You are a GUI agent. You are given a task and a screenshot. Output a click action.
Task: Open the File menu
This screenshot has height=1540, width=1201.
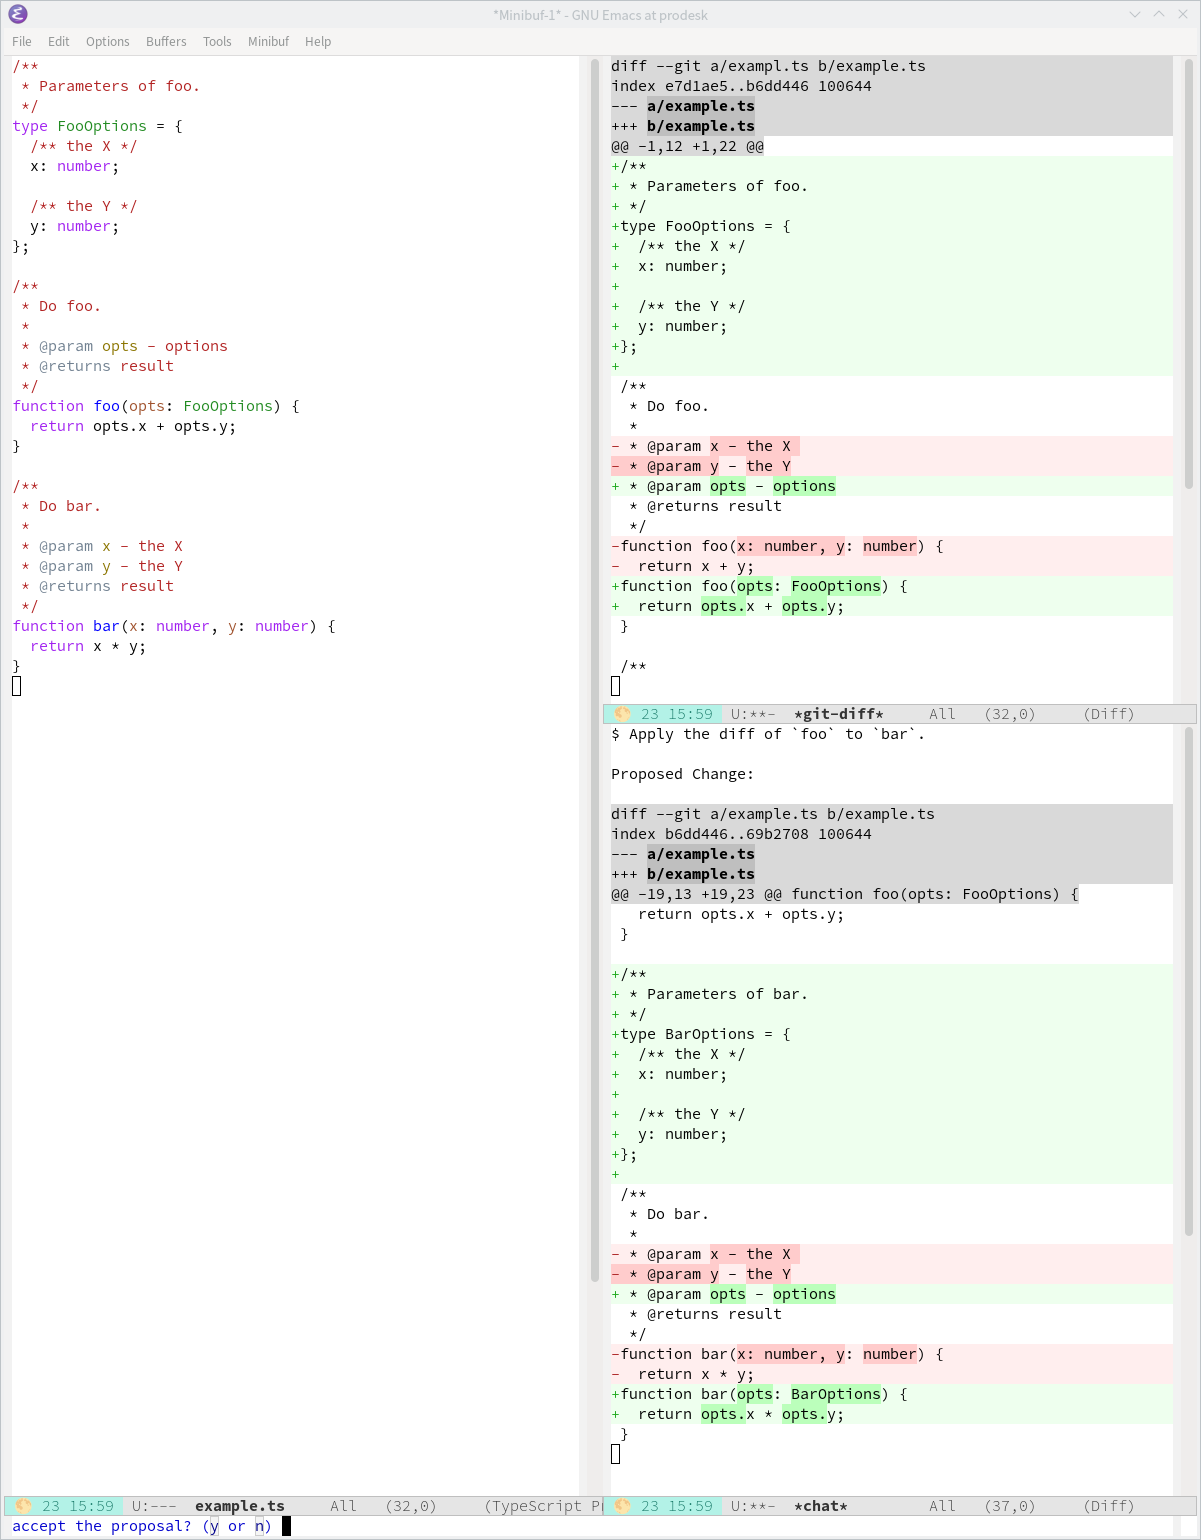coord(22,41)
